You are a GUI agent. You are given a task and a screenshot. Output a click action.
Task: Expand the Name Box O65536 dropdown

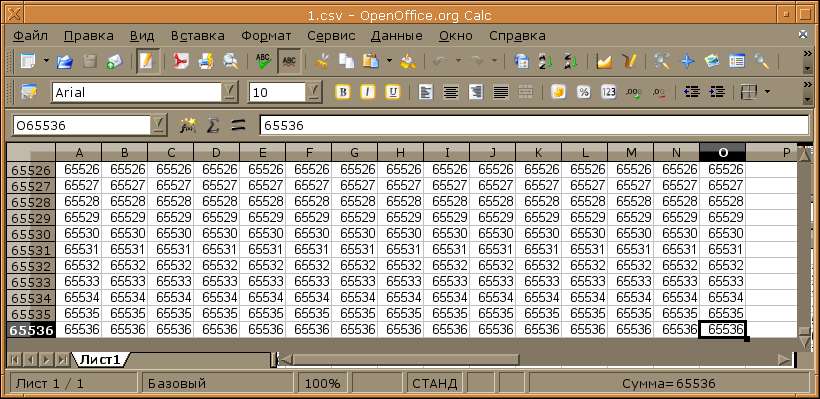(159, 125)
